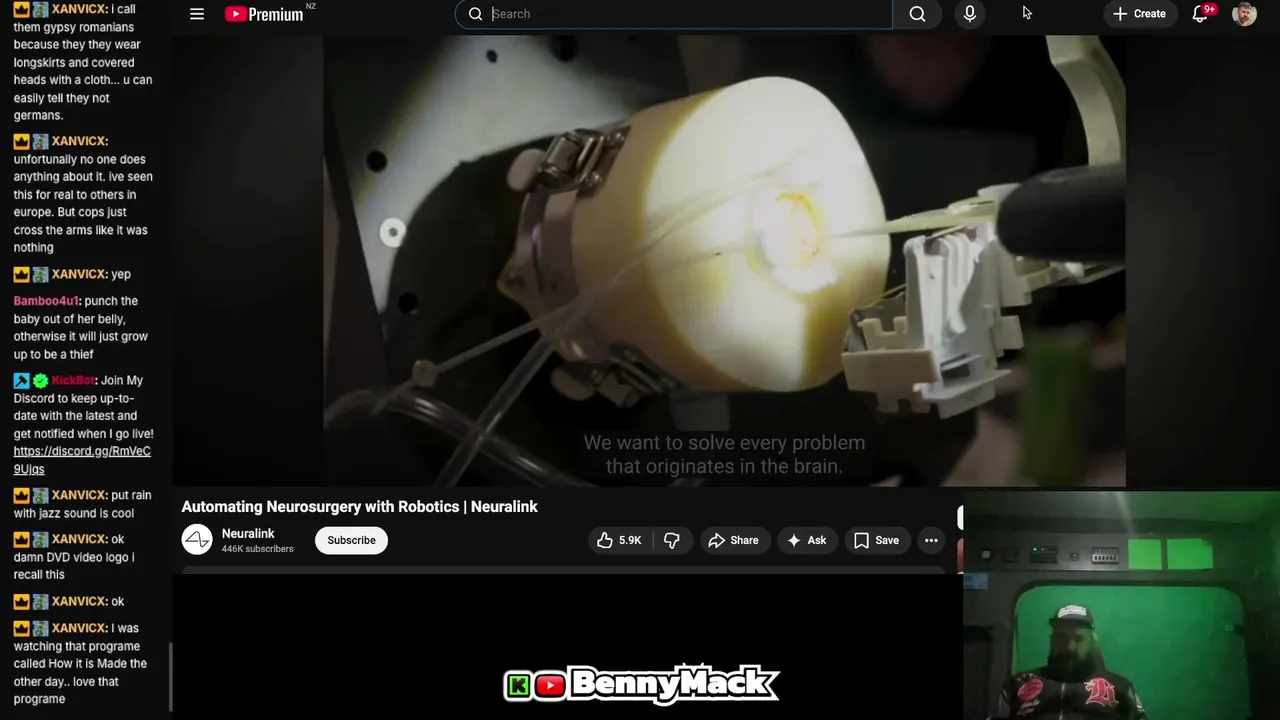
Task: Click Bamboo4u1 username in chat
Action: pyautogui.click(x=46, y=301)
